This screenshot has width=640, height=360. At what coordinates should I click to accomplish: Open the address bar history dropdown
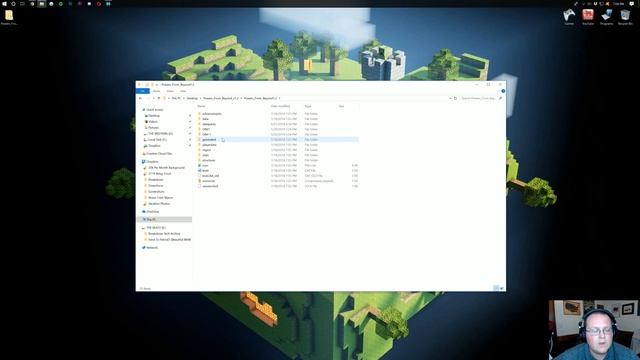click(450, 98)
